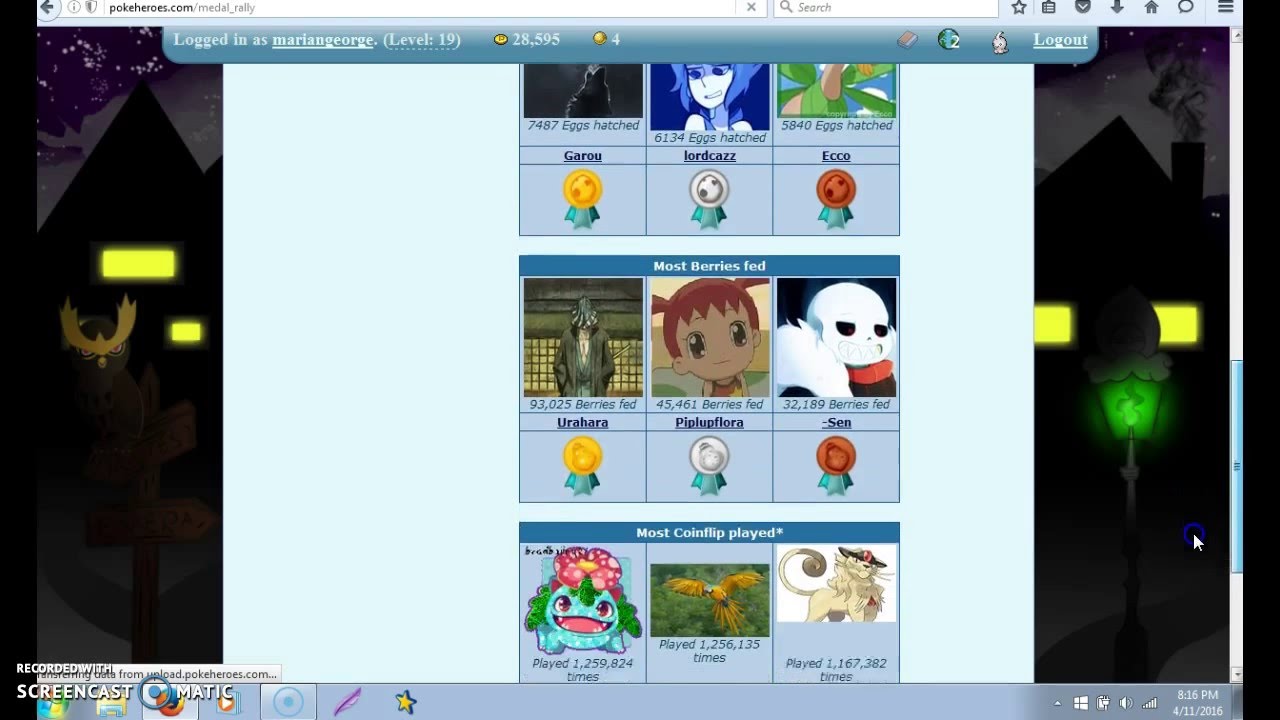Go back using the browser back arrow

(x=46, y=7)
